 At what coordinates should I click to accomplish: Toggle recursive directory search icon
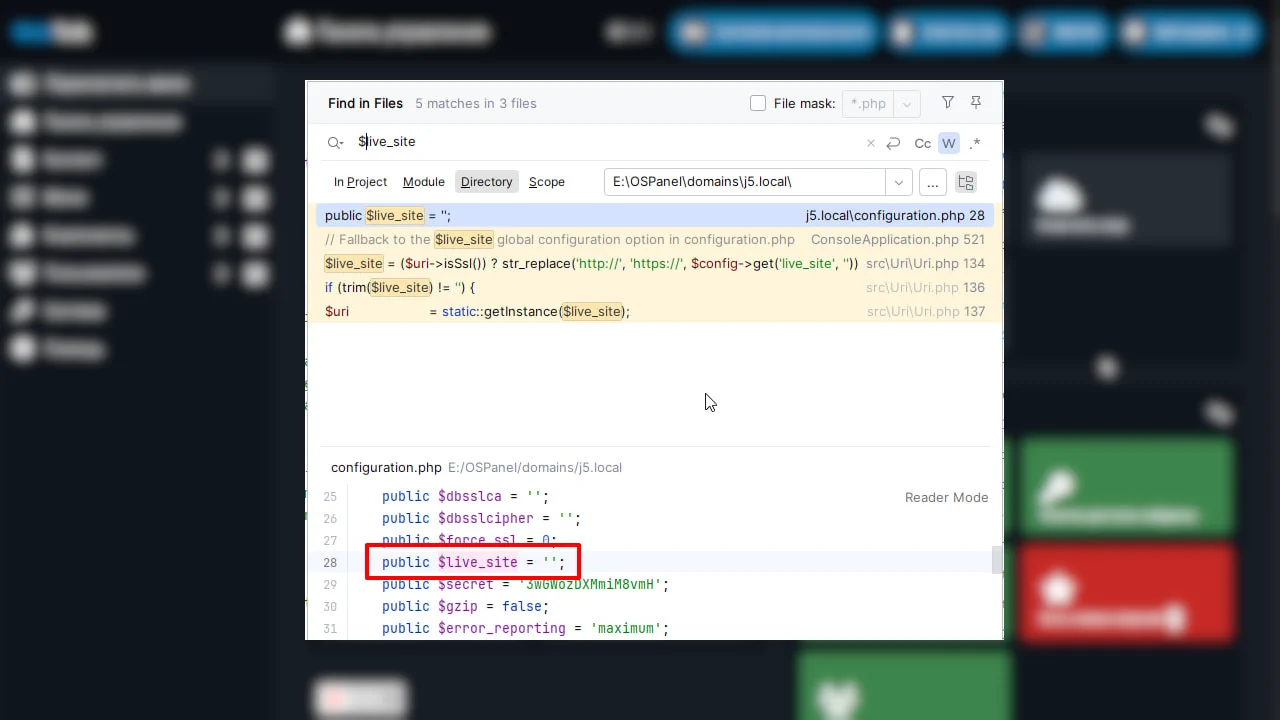[966, 182]
